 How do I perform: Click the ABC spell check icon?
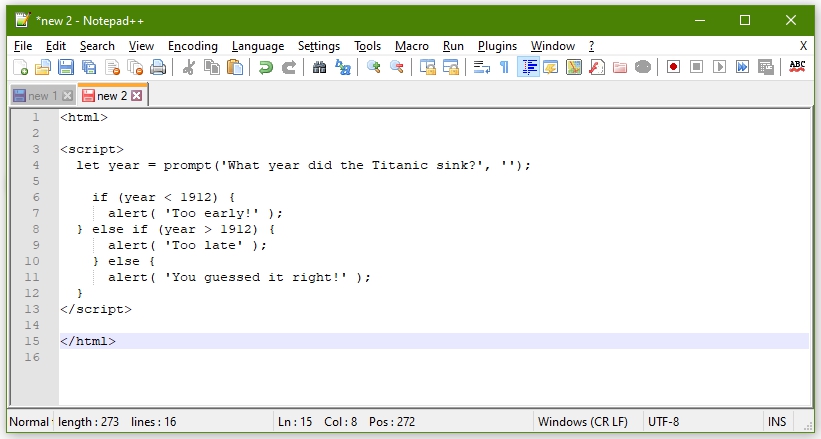click(x=797, y=67)
